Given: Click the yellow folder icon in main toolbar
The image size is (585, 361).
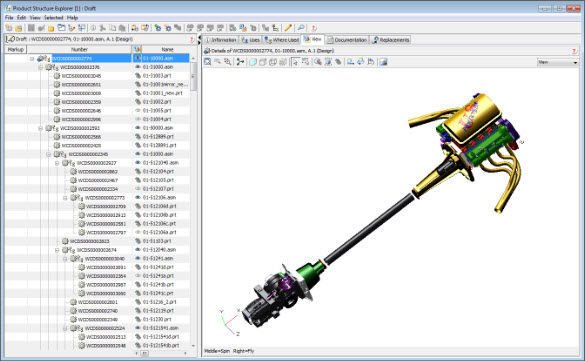Looking at the screenshot, I should (51, 28).
